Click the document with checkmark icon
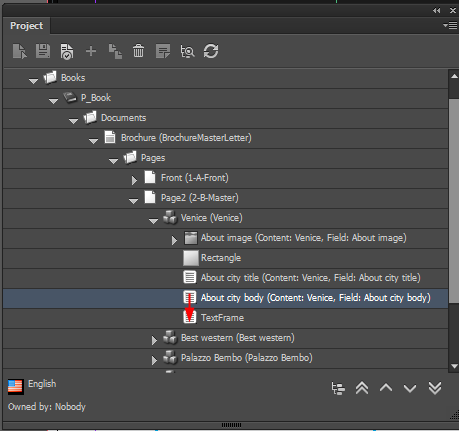 click(x=67, y=51)
